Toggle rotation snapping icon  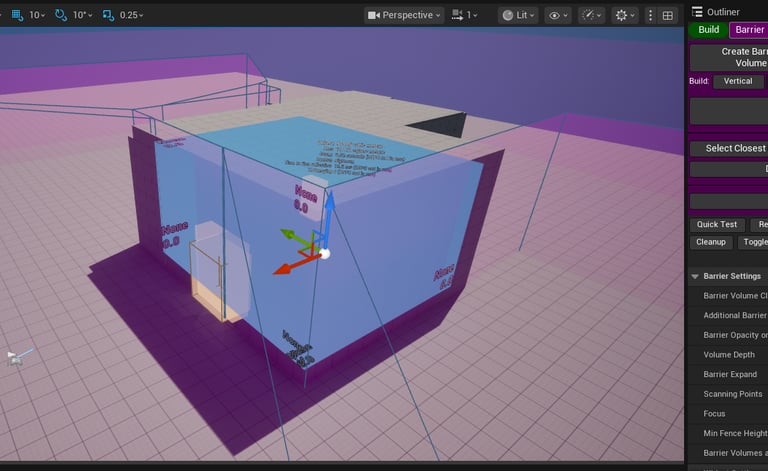61,15
